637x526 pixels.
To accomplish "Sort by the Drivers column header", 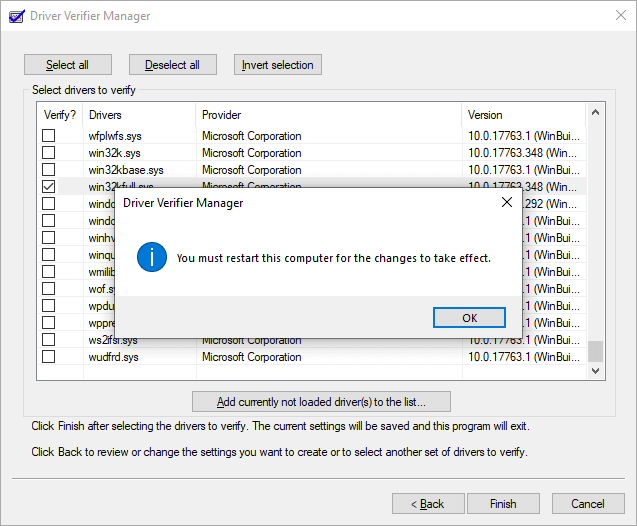I will pos(139,115).
